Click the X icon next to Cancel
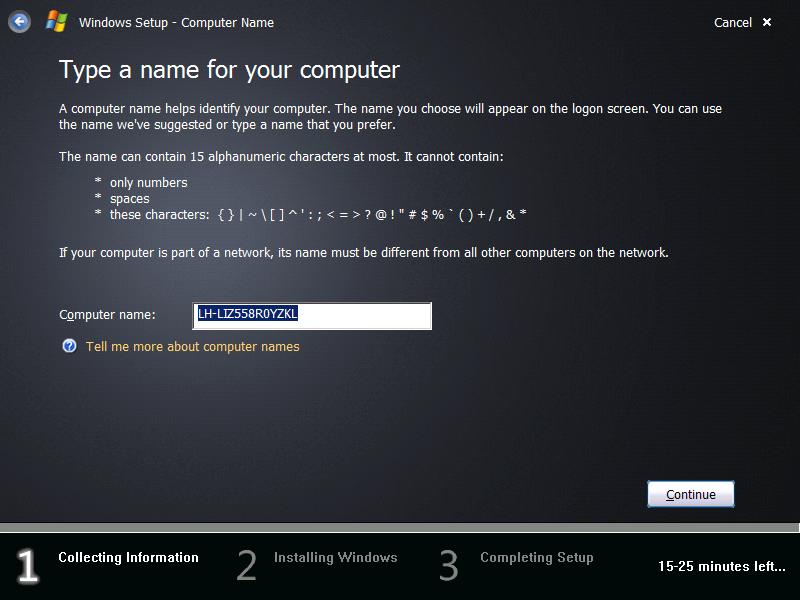 766,22
